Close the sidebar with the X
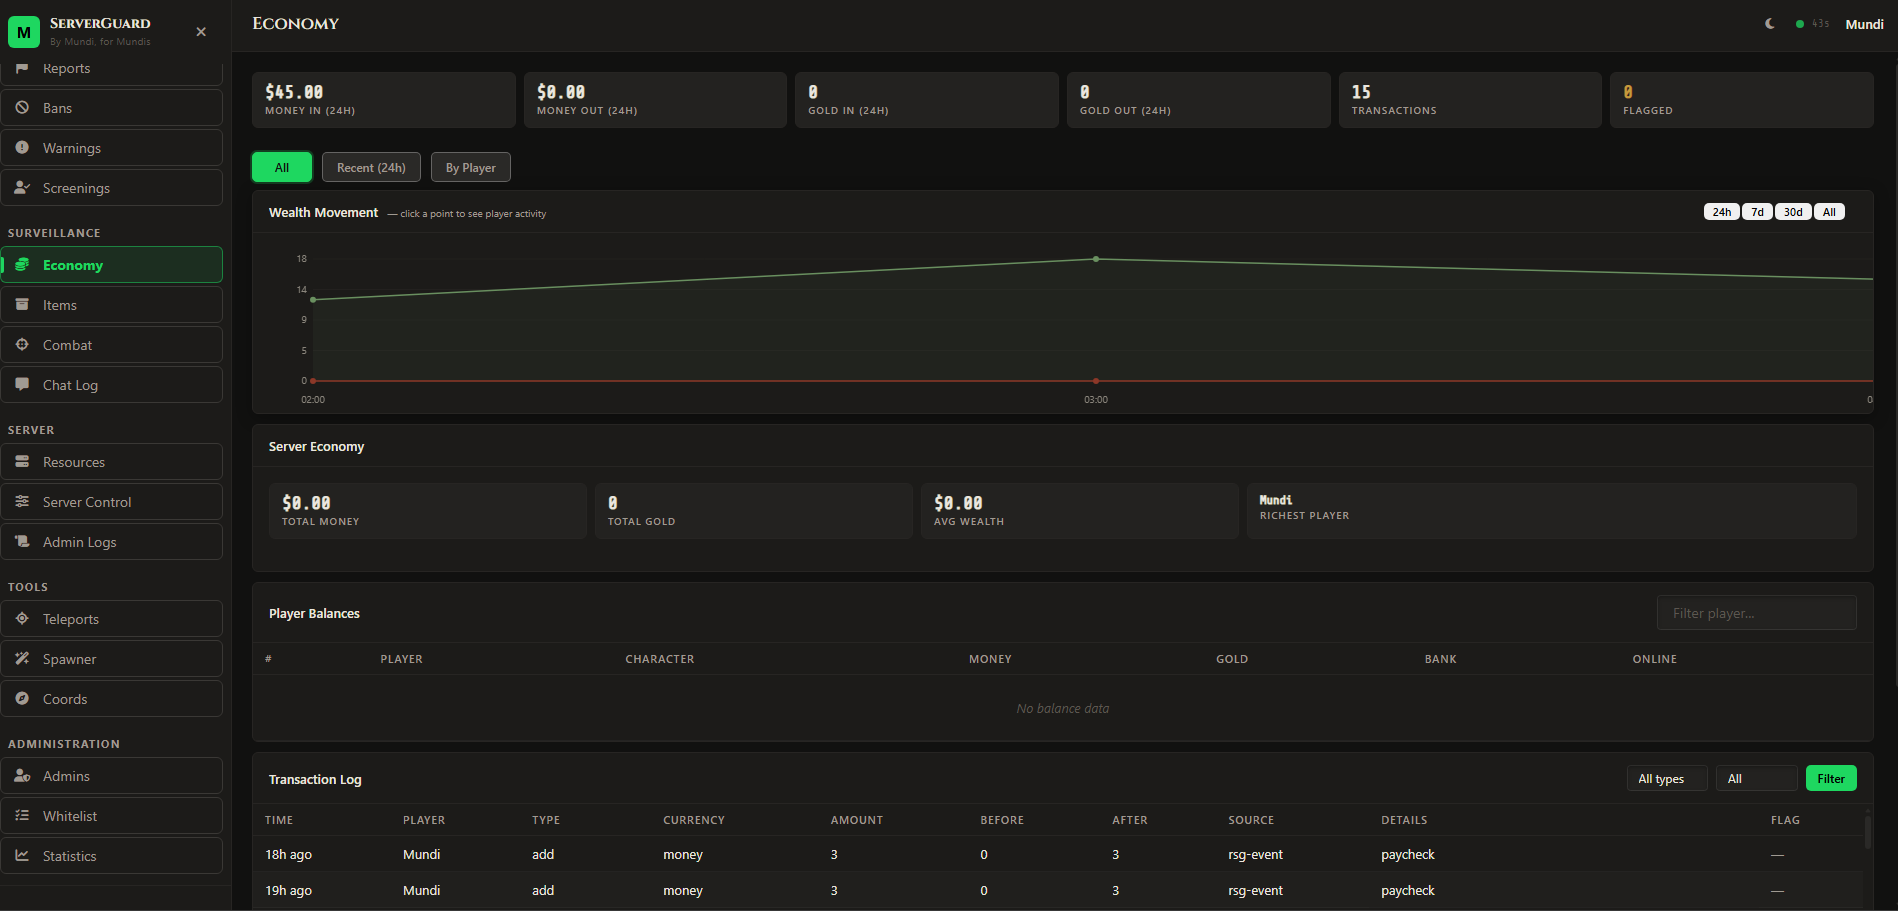The height and width of the screenshot is (911, 1898). [201, 32]
